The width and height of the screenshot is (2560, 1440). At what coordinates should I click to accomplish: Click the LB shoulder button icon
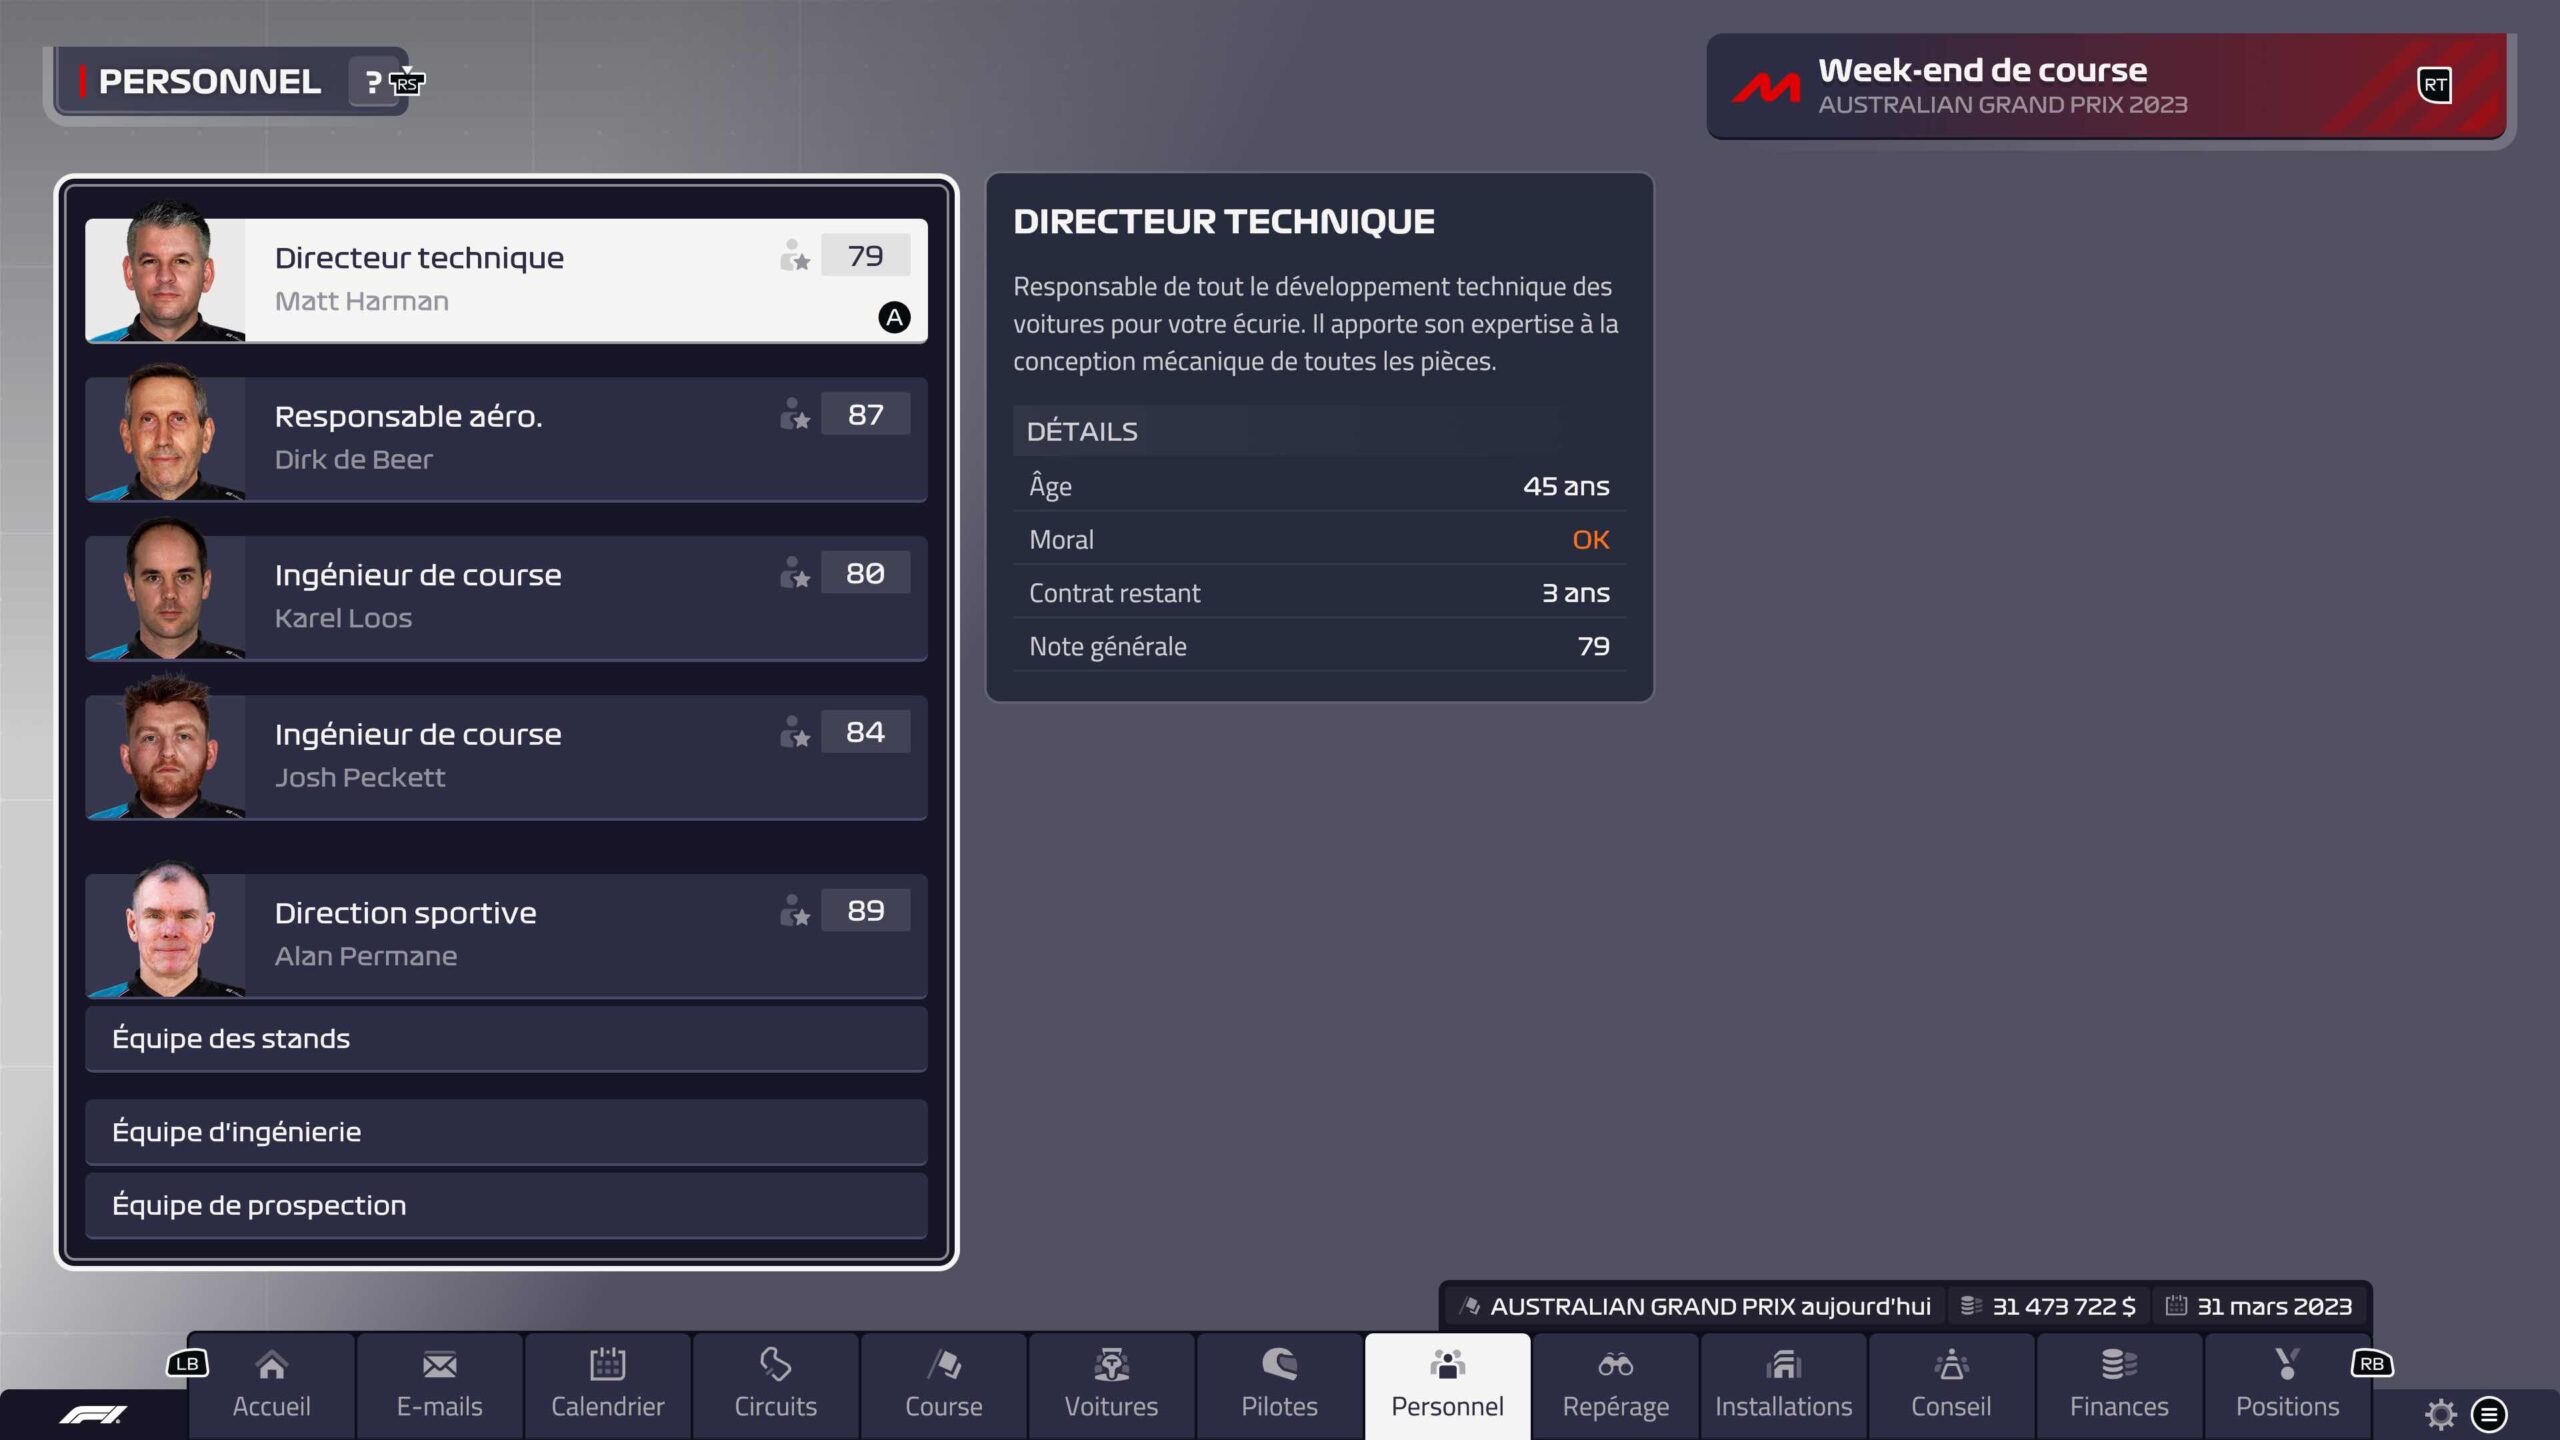click(187, 1363)
